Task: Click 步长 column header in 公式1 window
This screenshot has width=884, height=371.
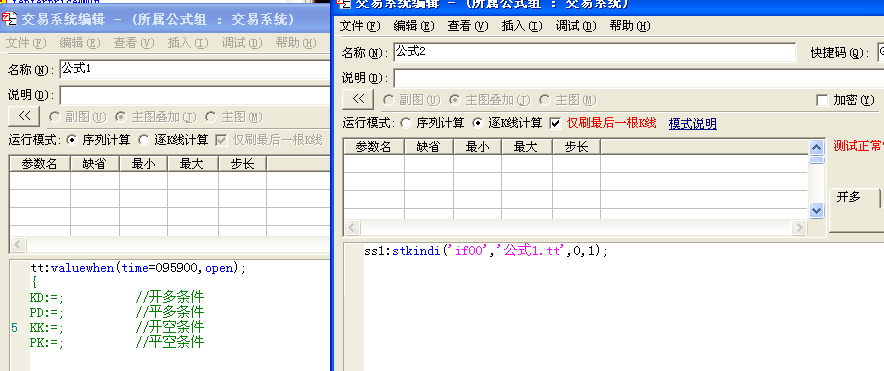Action: coord(242,164)
